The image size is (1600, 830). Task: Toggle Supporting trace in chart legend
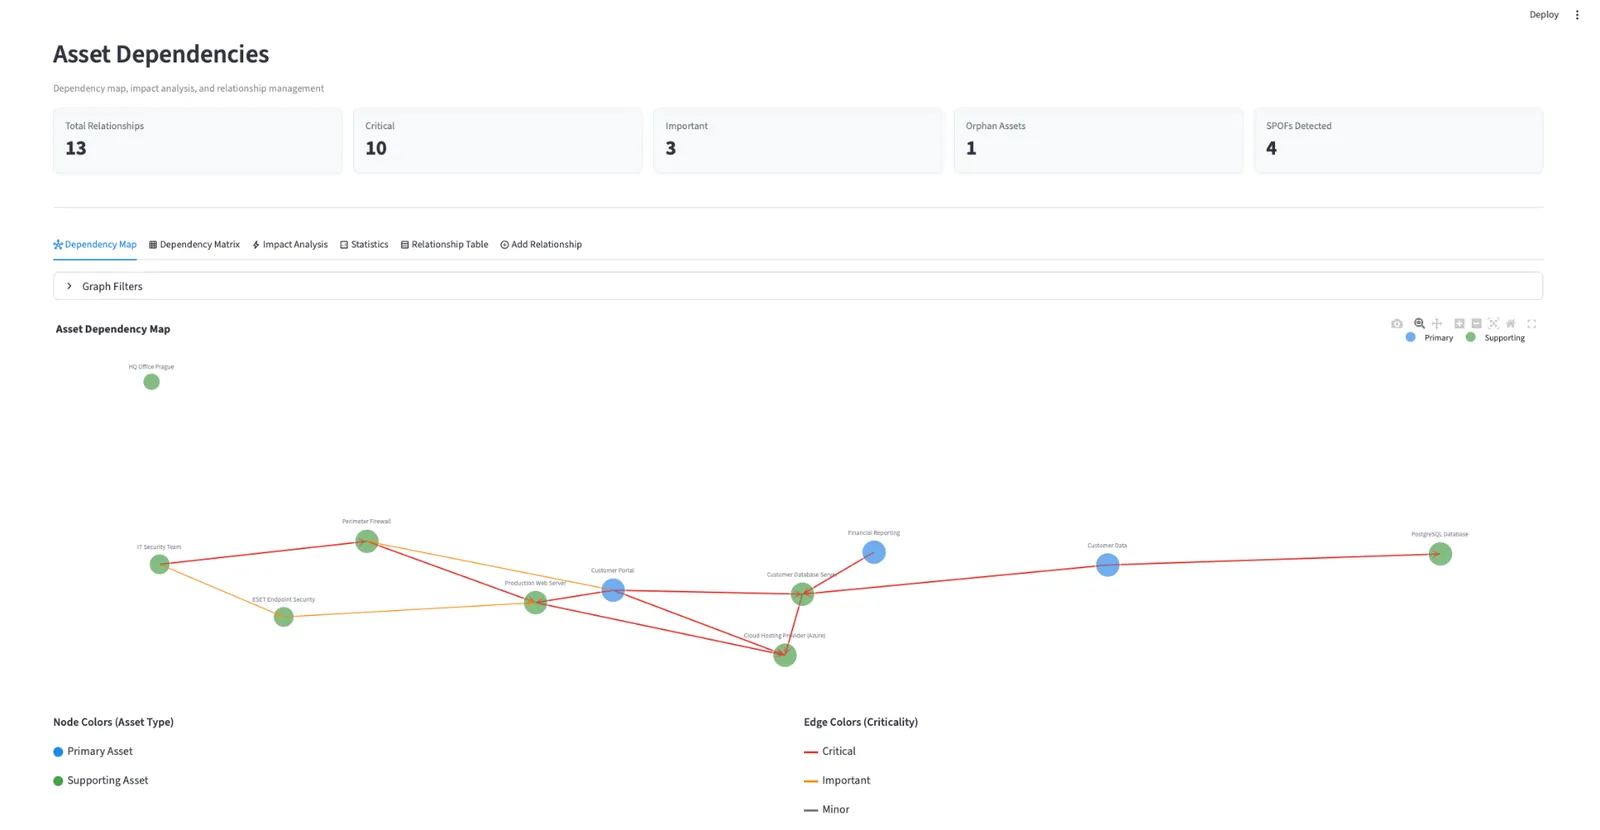pyautogui.click(x=1495, y=338)
